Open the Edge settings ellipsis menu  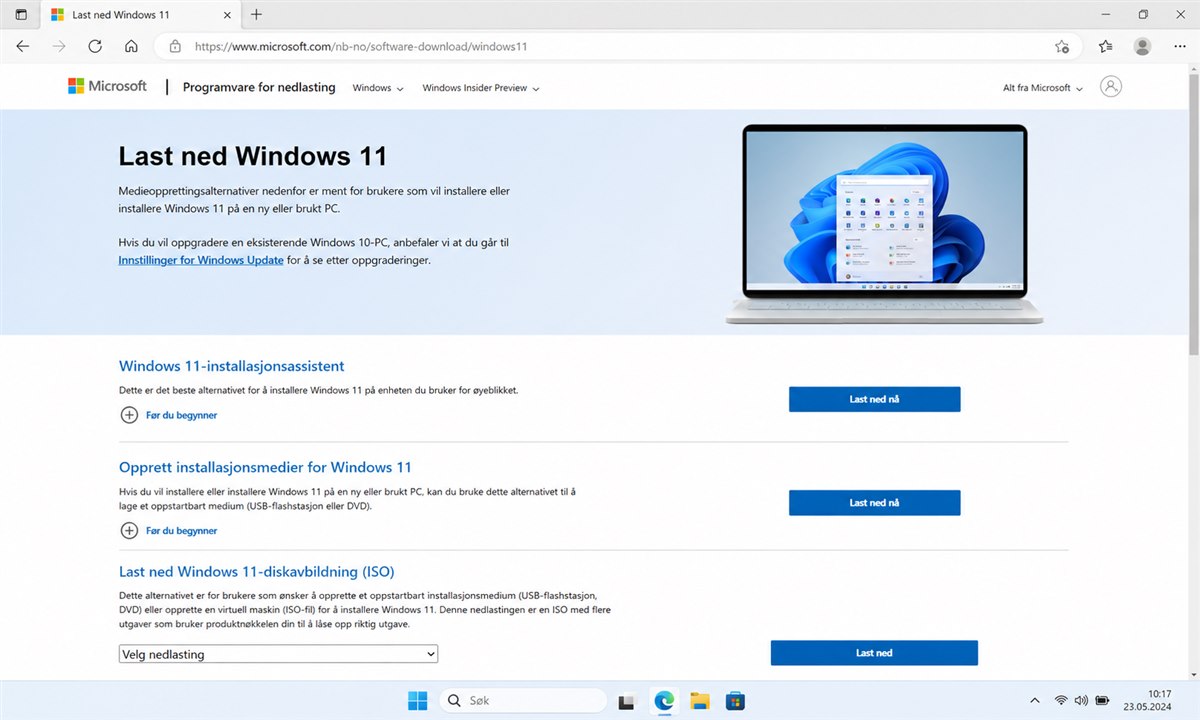[x=1178, y=46]
